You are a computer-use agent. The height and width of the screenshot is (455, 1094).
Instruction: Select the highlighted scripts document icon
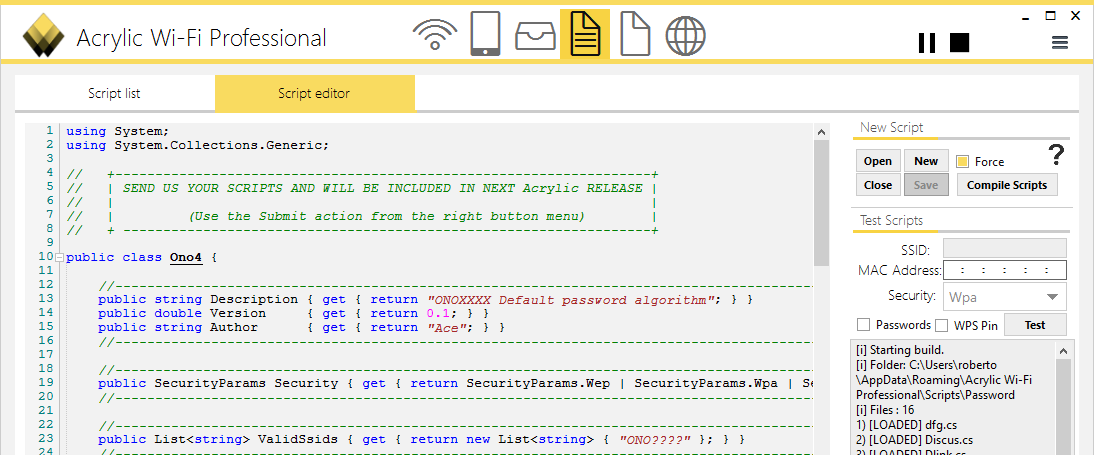click(x=585, y=33)
